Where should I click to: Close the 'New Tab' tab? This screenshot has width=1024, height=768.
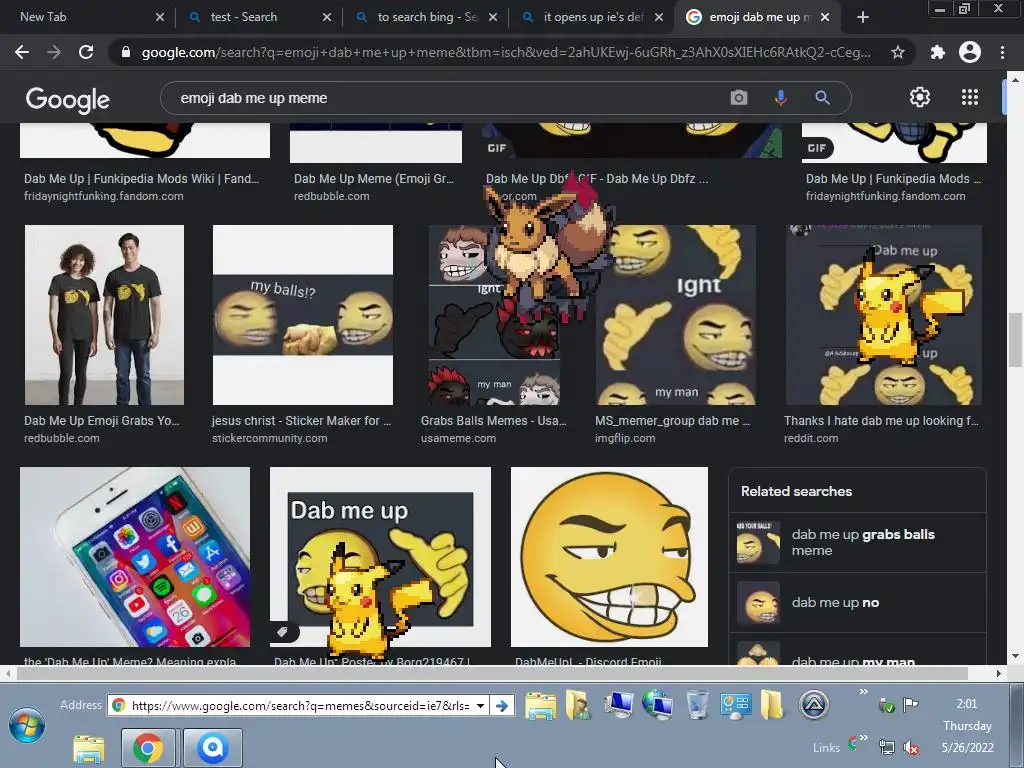pyautogui.click(x=160, y=18)
